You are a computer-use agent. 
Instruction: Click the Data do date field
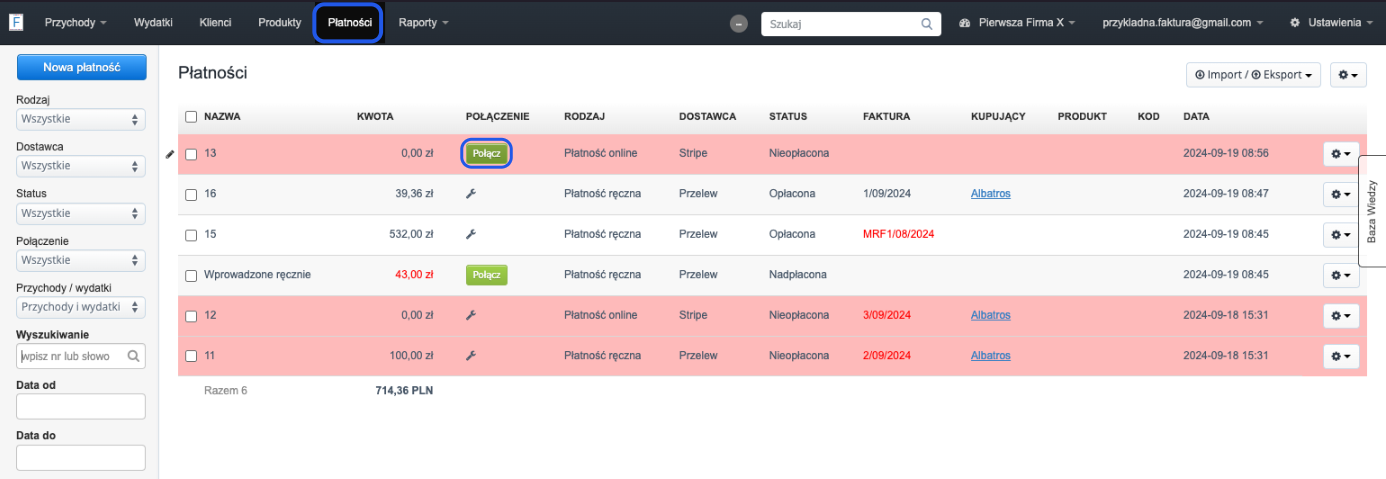point(81,457)
